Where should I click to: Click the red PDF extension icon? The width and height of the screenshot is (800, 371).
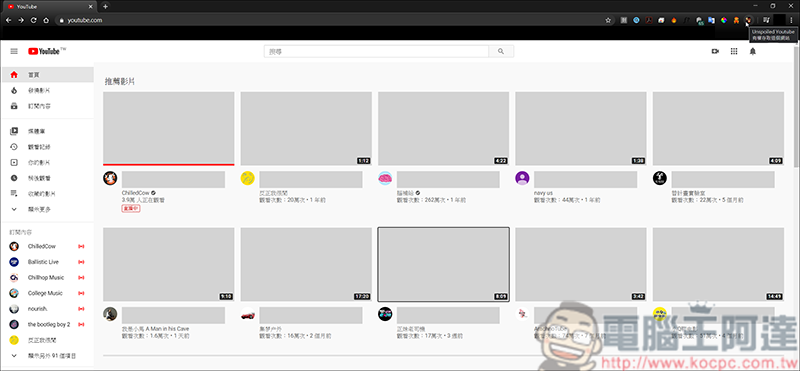pyautogui.click(x=649, y=20)
